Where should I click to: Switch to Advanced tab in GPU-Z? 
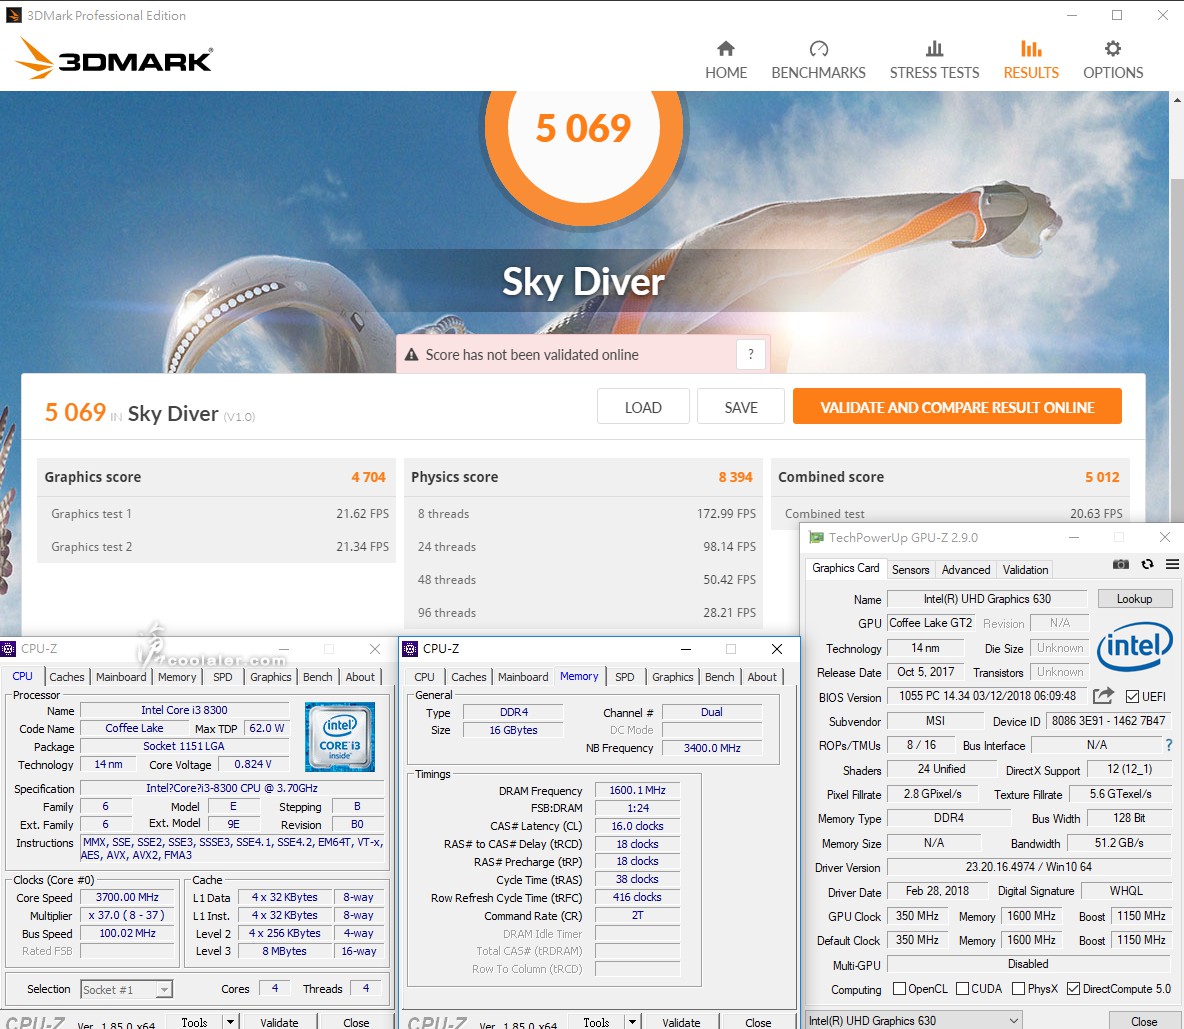click(x=966, y=570)
